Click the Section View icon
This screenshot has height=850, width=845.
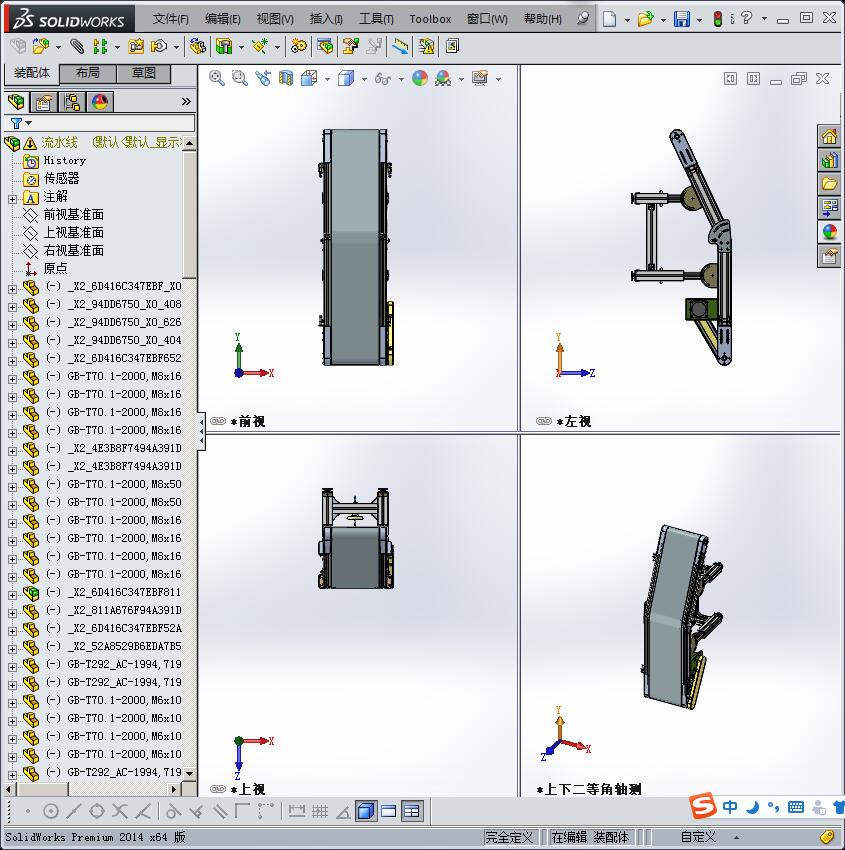(x=286, y=78)
